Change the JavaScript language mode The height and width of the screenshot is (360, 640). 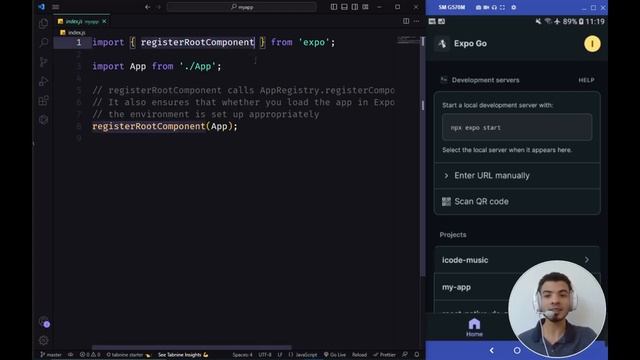tap(303, 355)
